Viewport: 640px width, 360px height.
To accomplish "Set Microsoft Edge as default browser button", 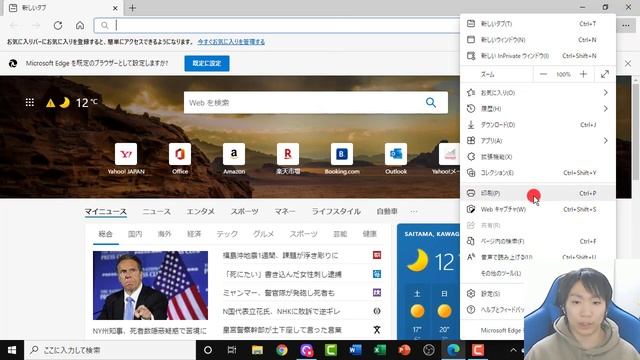I will (x=207, y=63).
